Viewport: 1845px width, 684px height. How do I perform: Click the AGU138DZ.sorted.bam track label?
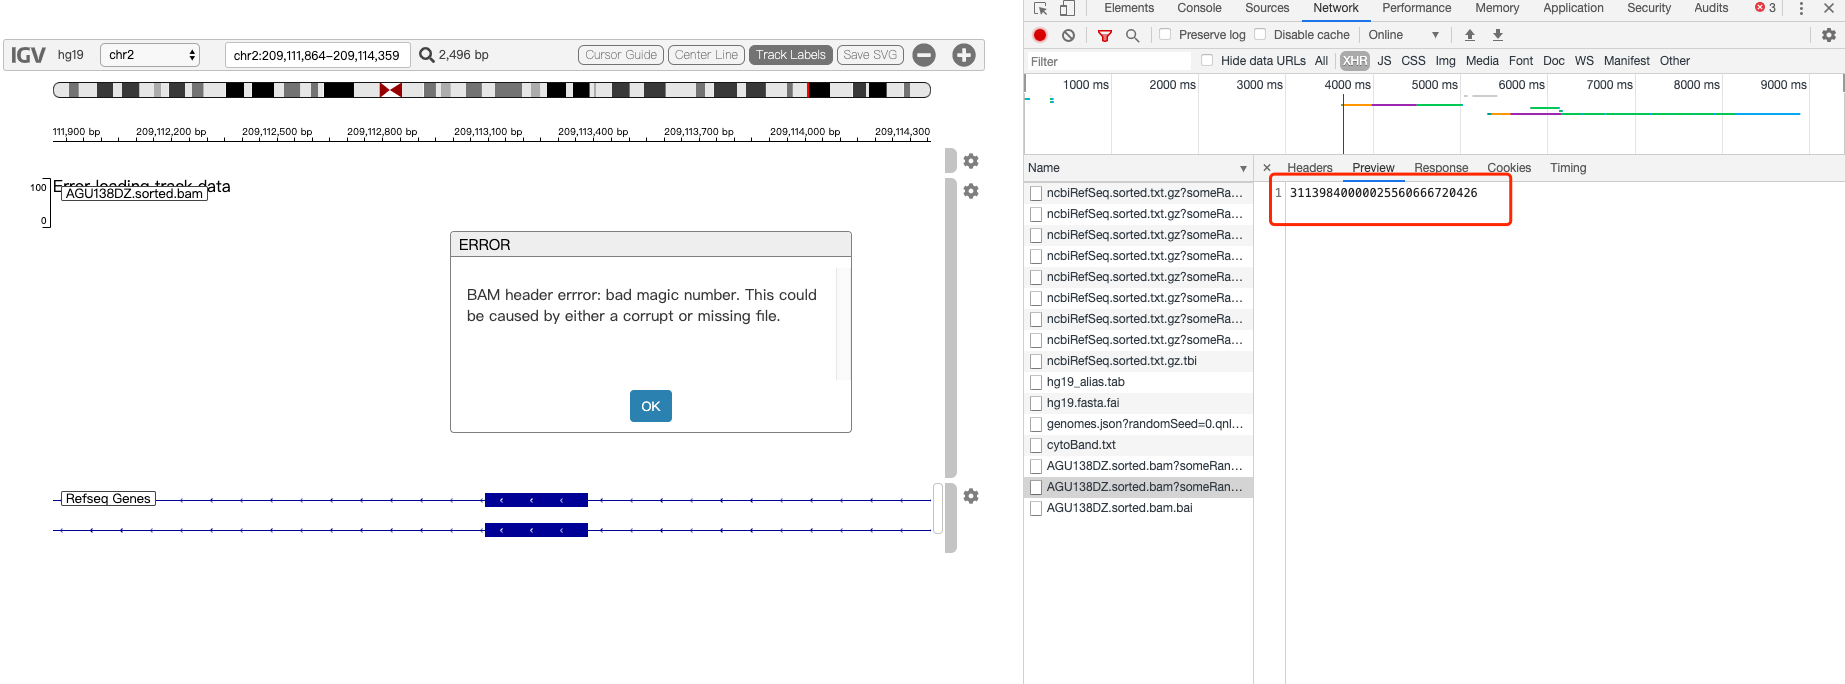pos(134,194)
